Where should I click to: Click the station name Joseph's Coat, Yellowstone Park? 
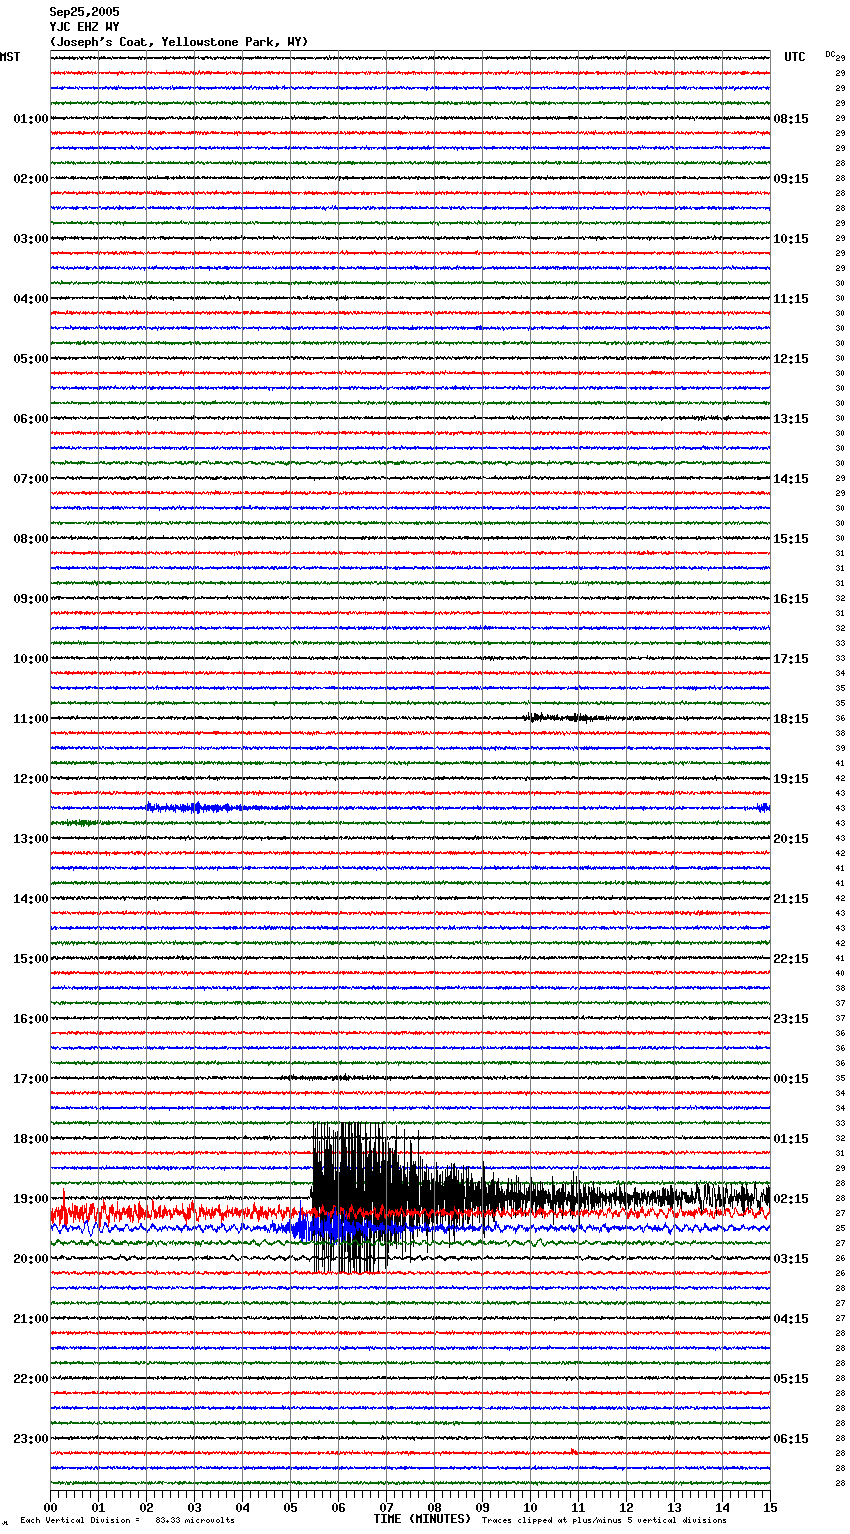click(179, 42)
